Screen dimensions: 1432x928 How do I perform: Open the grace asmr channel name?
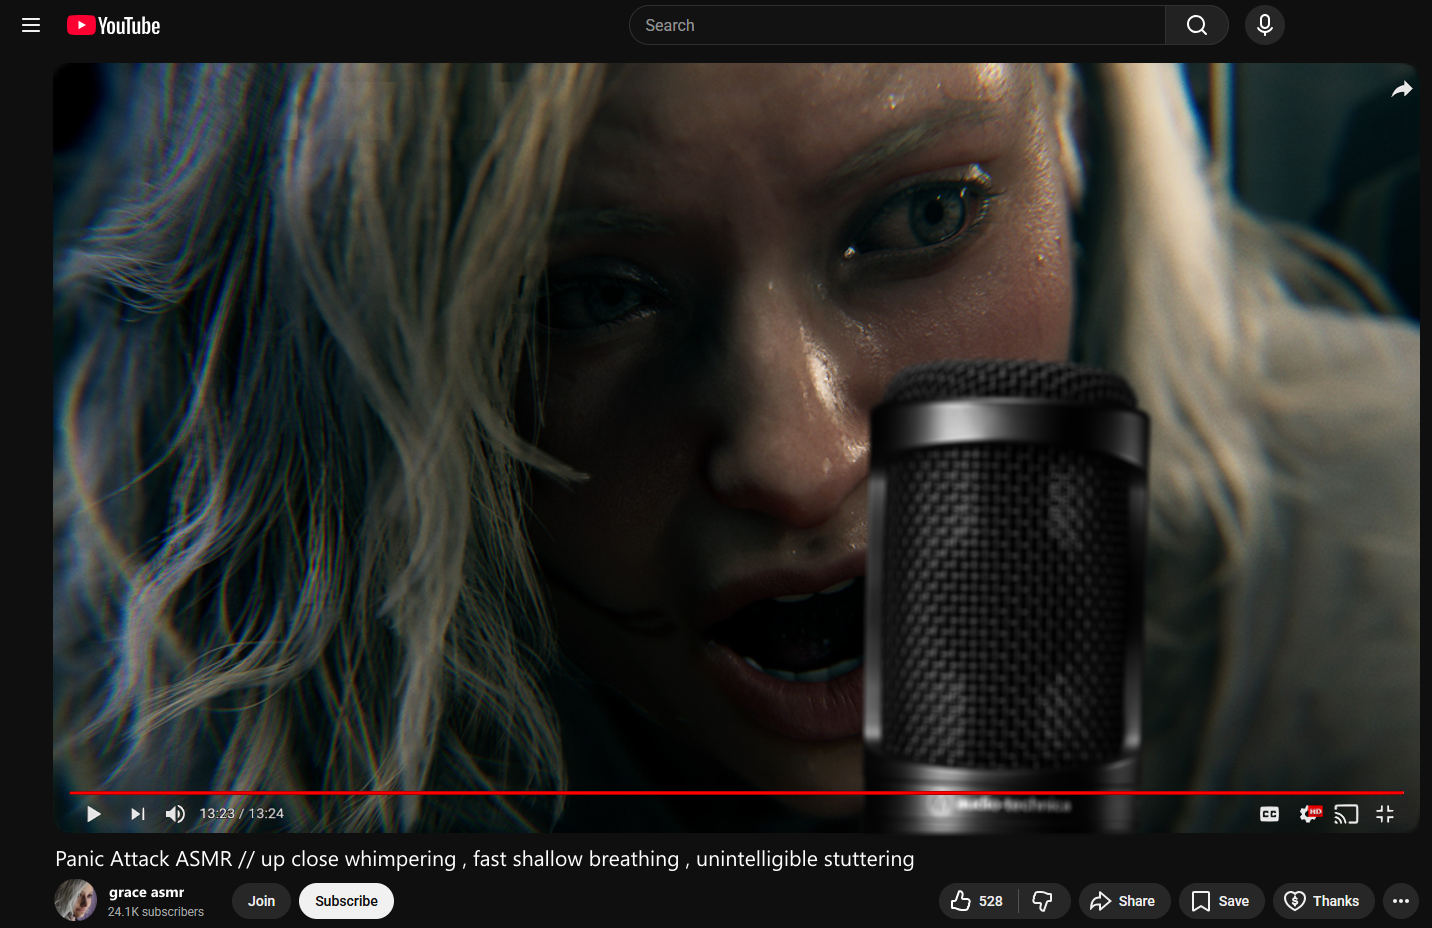[146, 892]
